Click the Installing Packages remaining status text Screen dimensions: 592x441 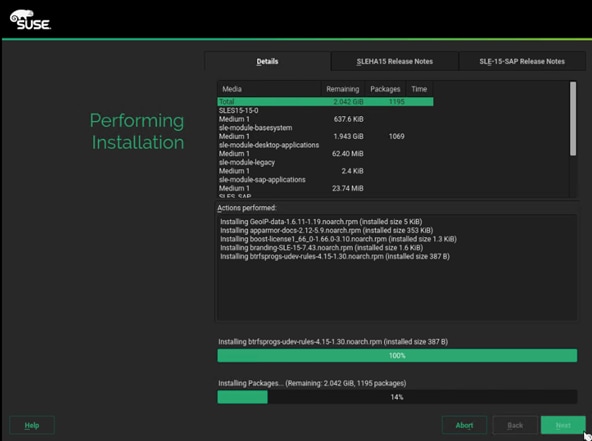point(312,383)
